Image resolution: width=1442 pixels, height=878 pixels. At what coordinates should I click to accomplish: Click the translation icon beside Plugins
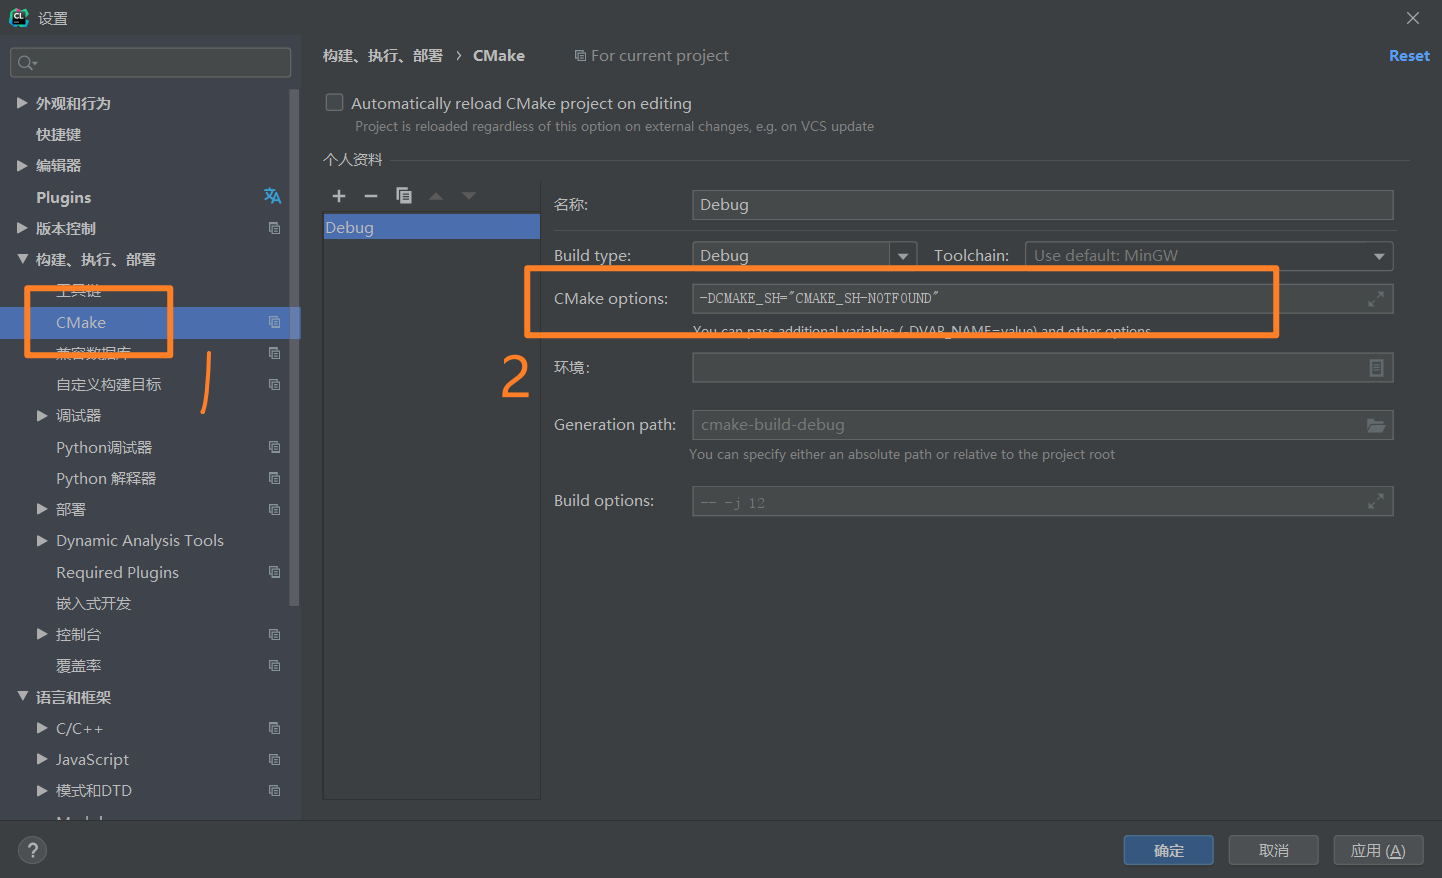[272, 196]
